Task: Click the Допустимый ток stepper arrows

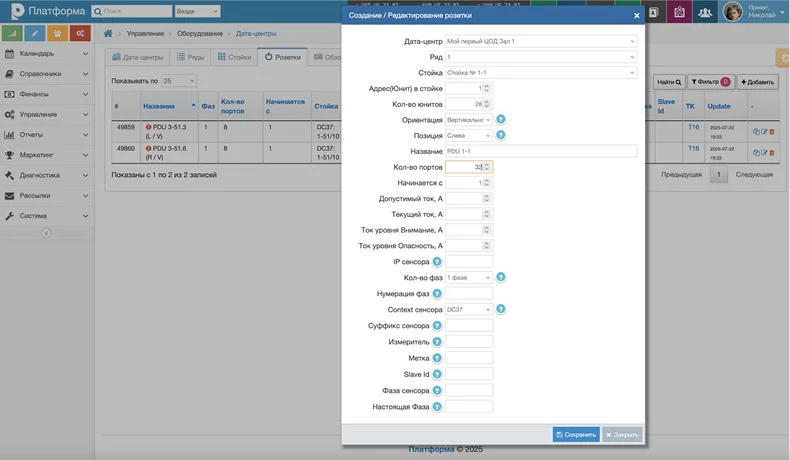Action: [x=486, y=199]
